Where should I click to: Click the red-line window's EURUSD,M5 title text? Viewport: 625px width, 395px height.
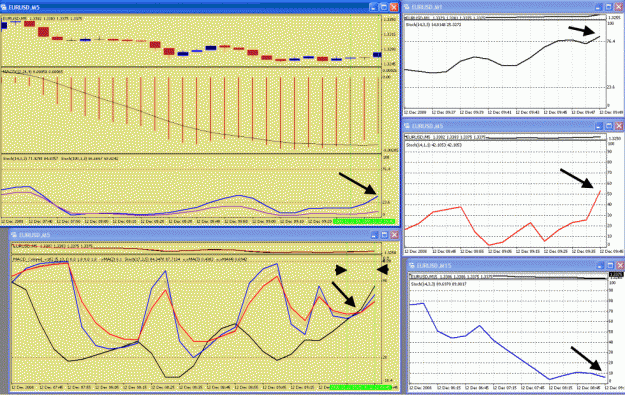point(427,126)
